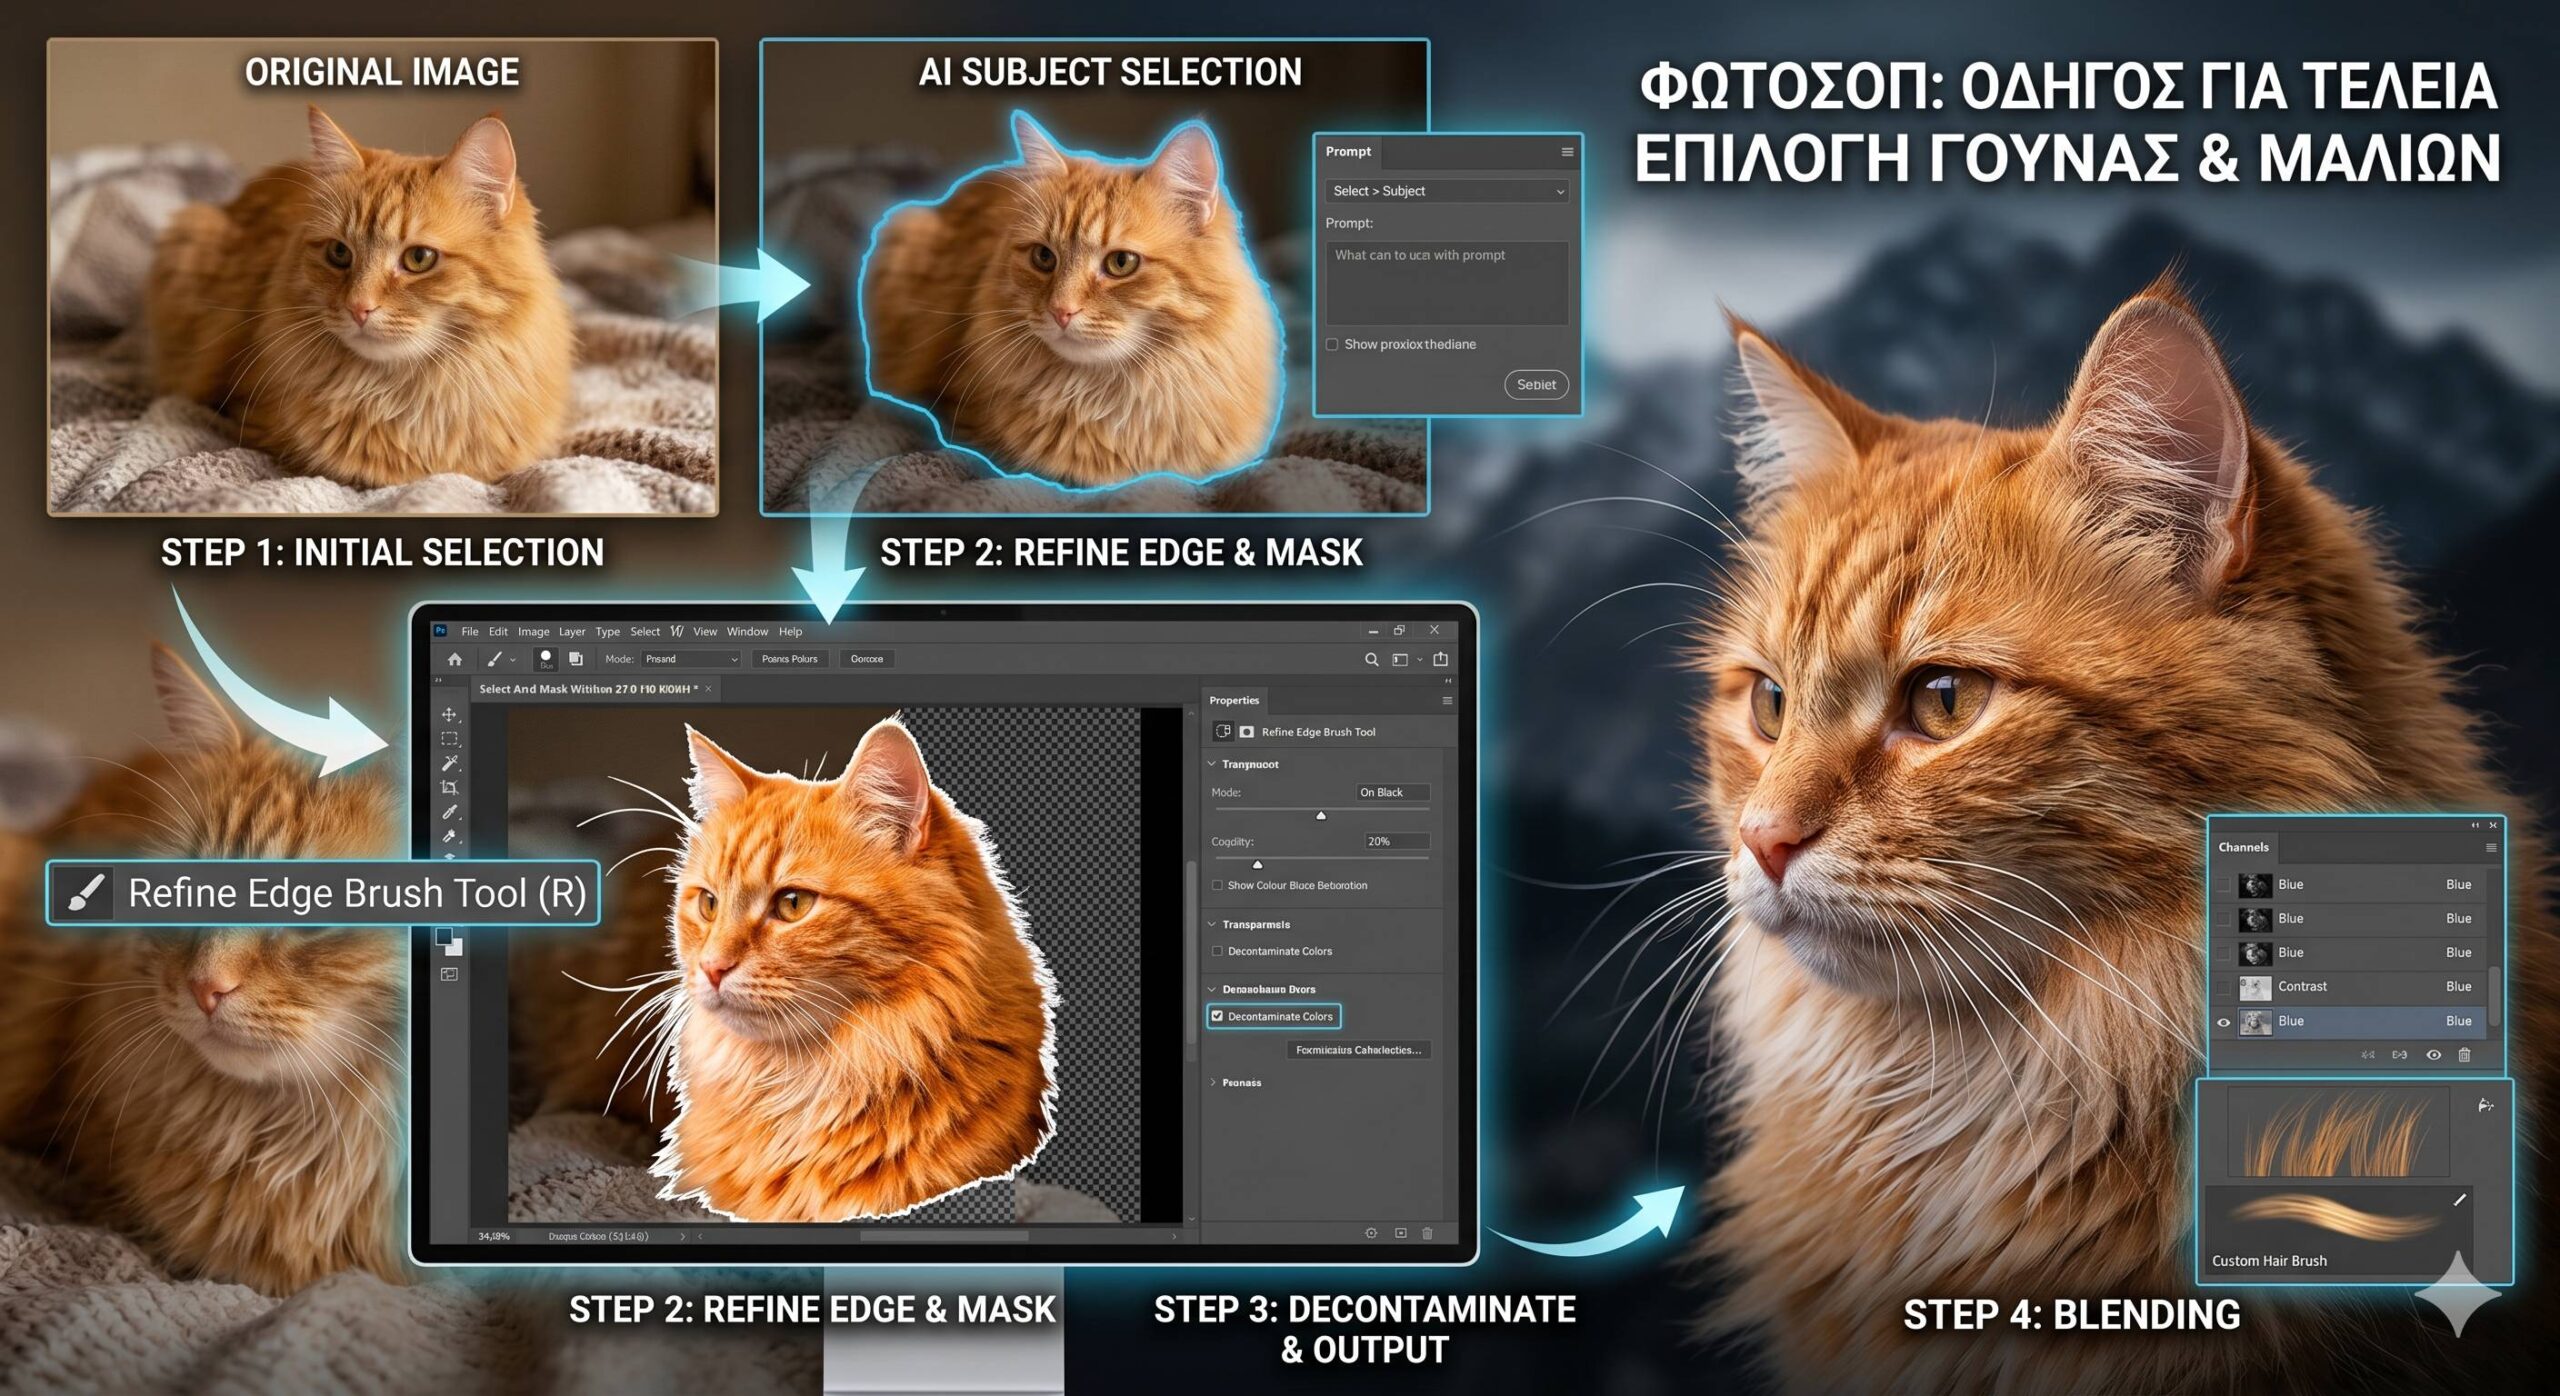2560x1396 pixels.
Task: Click the Search magnifier icon
Action: pyautogui.click(x=1372, y=659)
